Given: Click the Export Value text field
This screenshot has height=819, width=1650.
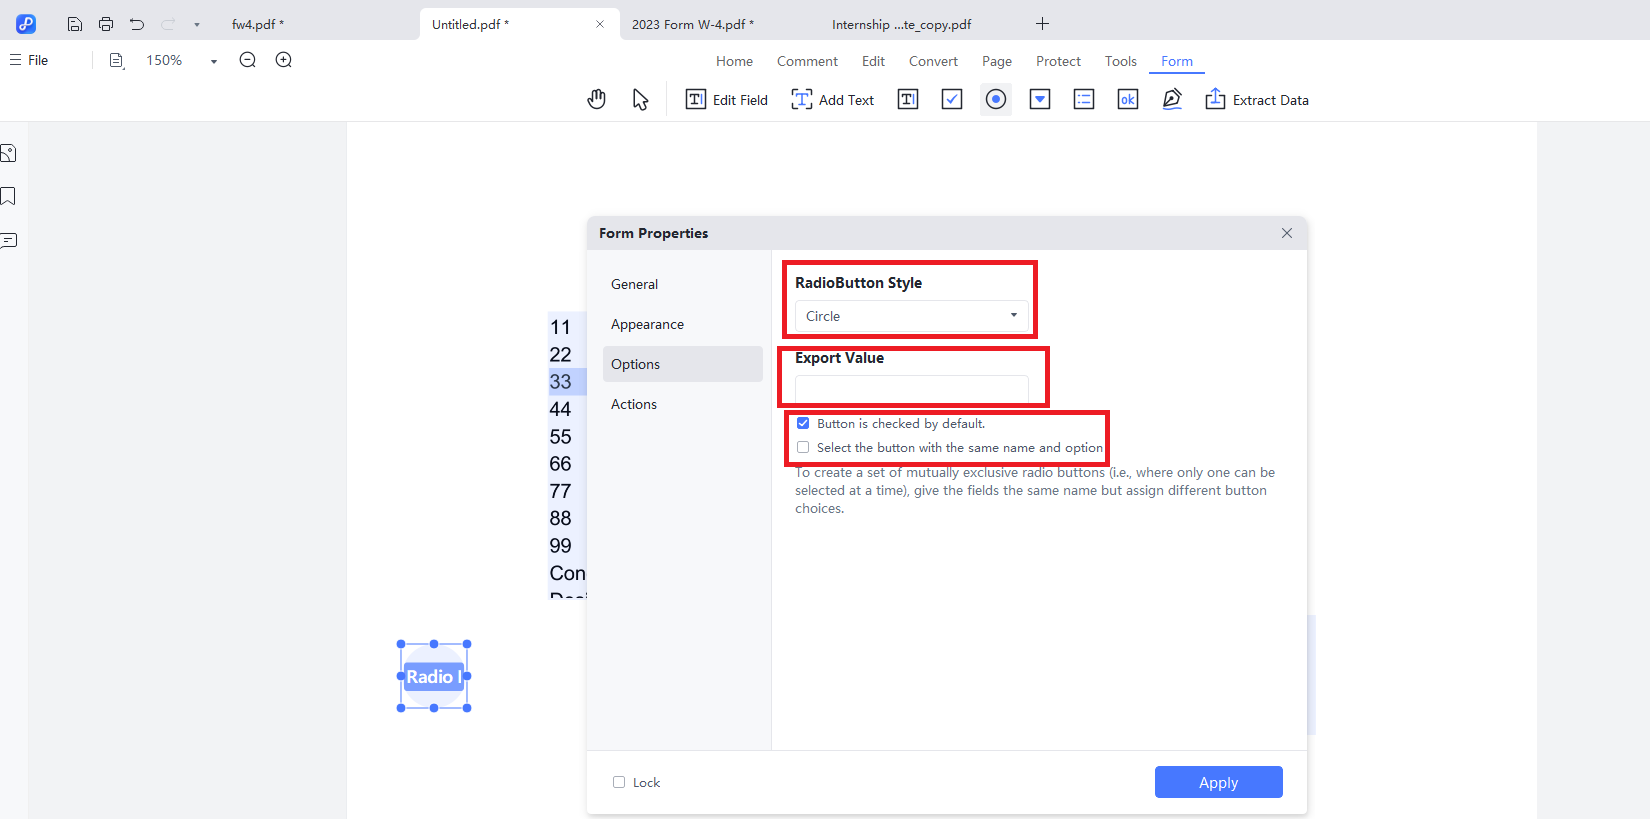Looking at the screenshot, I should click(911, 388).
